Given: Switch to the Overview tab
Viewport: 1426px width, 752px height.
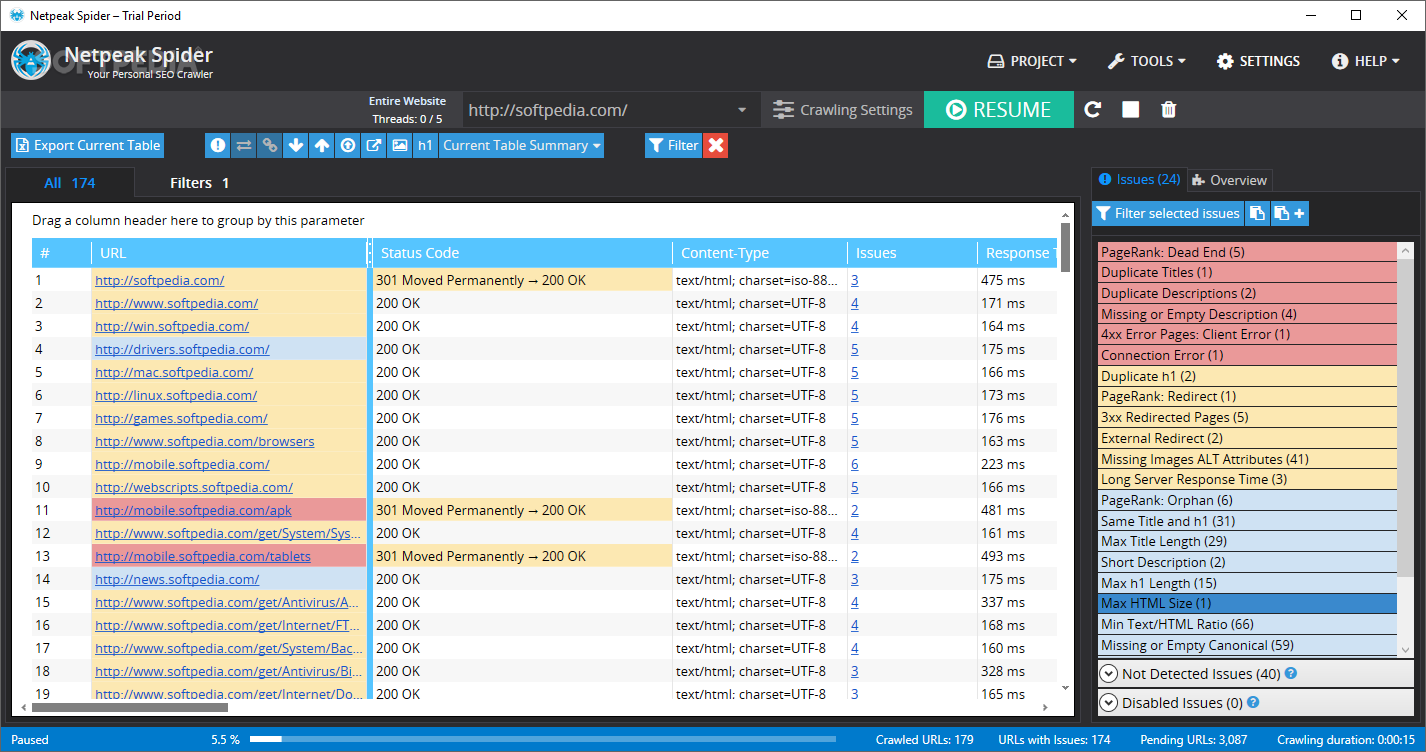Looking at the screenshot, I should tap(1229, 180).
